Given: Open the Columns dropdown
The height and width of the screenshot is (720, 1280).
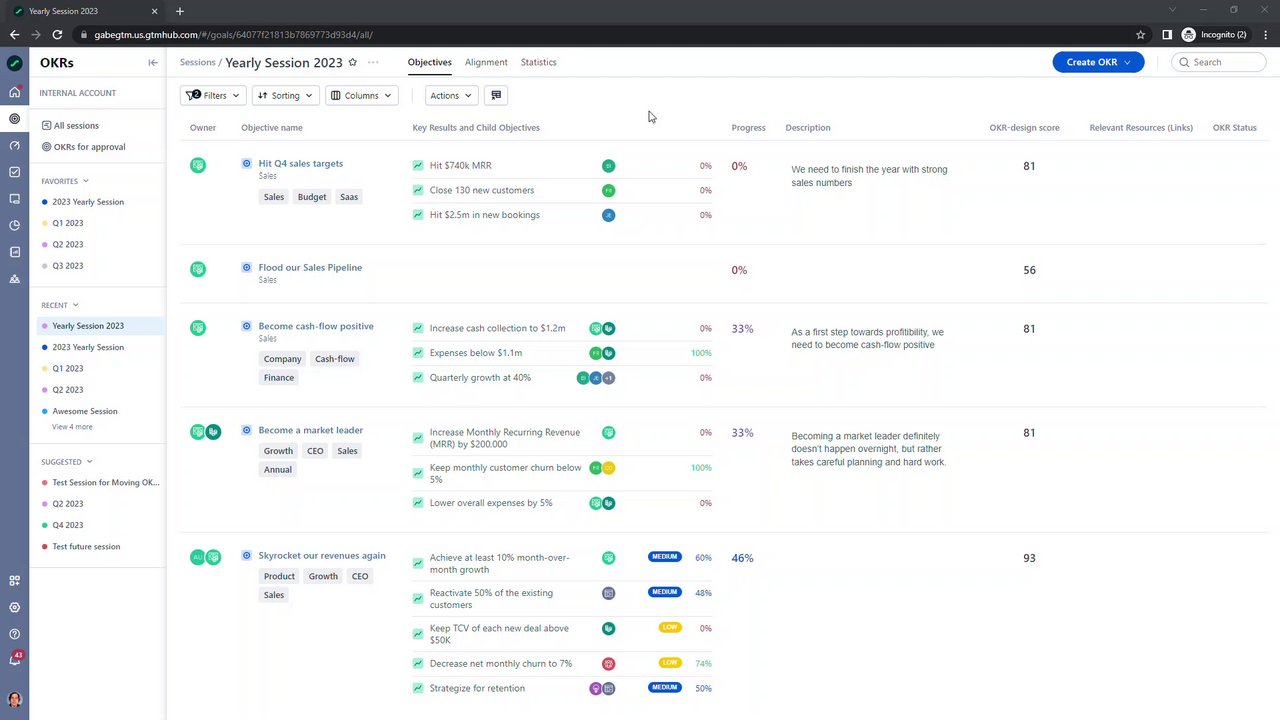Looking at the screenshot, I should pos(361,95).
